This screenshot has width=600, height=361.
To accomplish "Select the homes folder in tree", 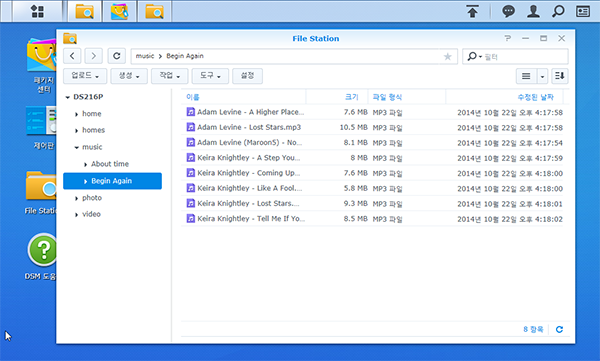I will click(93, 130).
